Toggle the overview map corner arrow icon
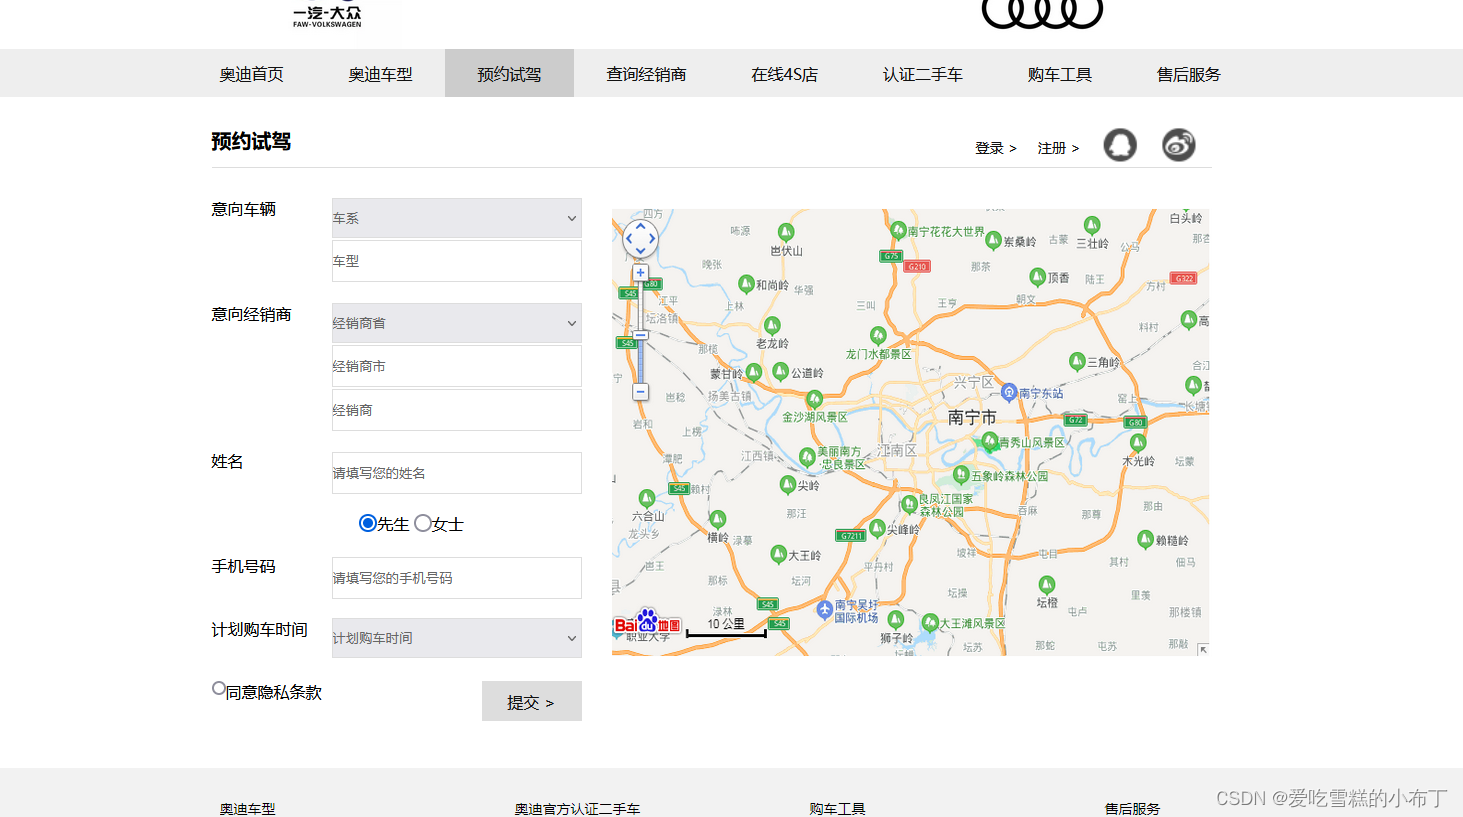This screenshot has height=817, width=1463. coord(1203,649)
